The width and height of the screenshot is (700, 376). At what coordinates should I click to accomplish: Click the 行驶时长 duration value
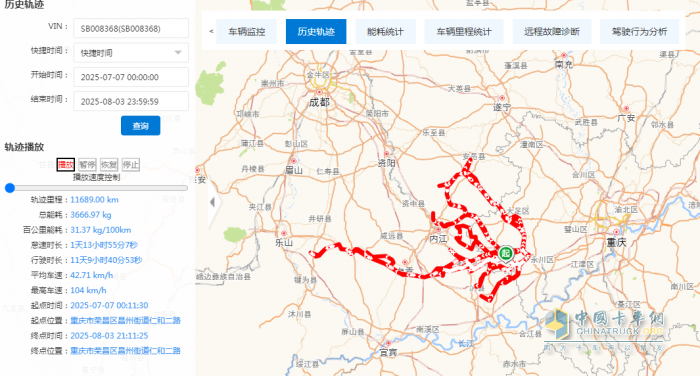click(106, 260)
